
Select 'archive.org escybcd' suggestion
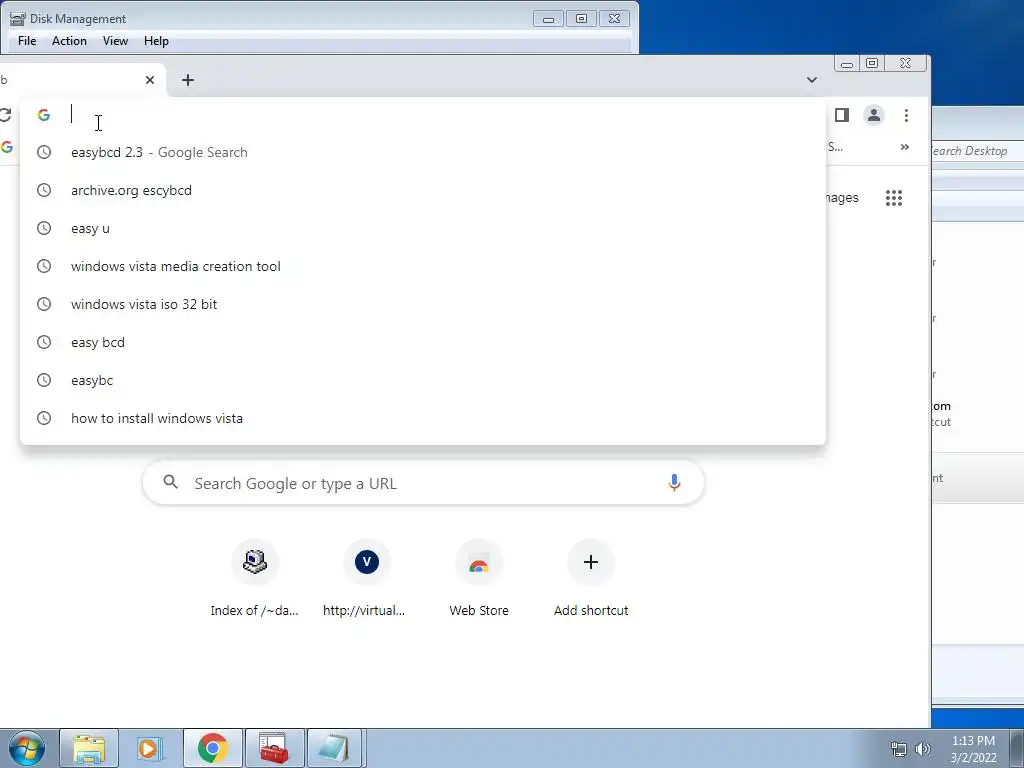[x=423, y=190]
